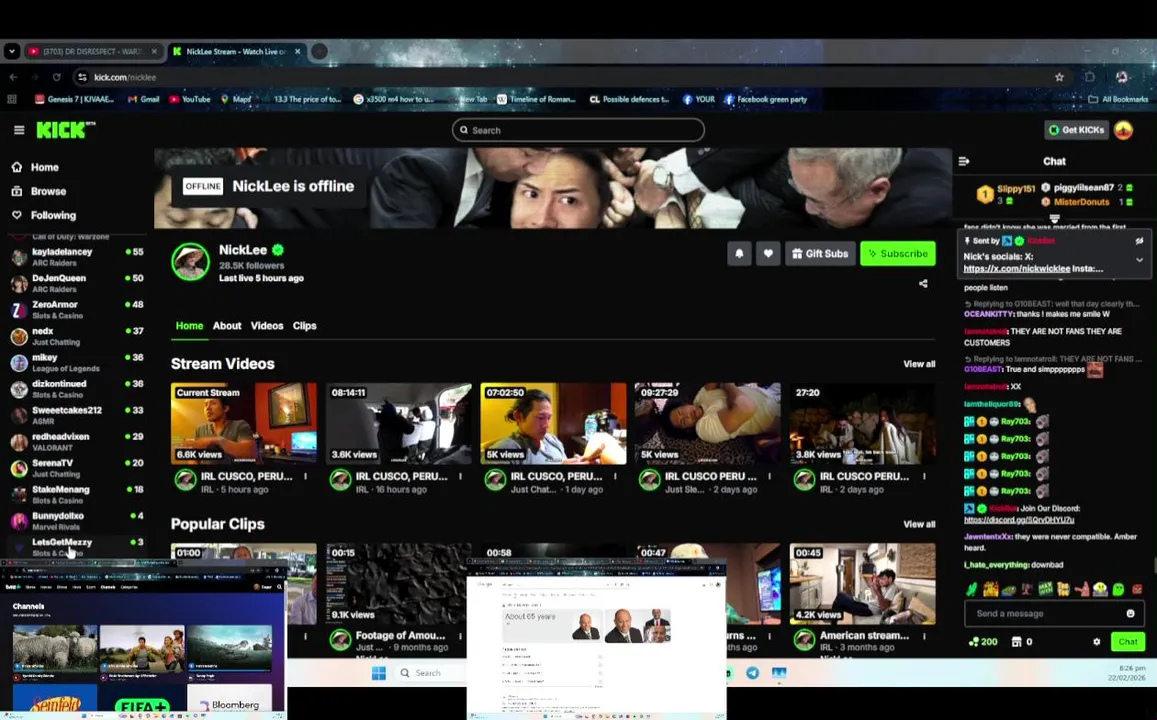Click the Kick logo

click(65, 130)
